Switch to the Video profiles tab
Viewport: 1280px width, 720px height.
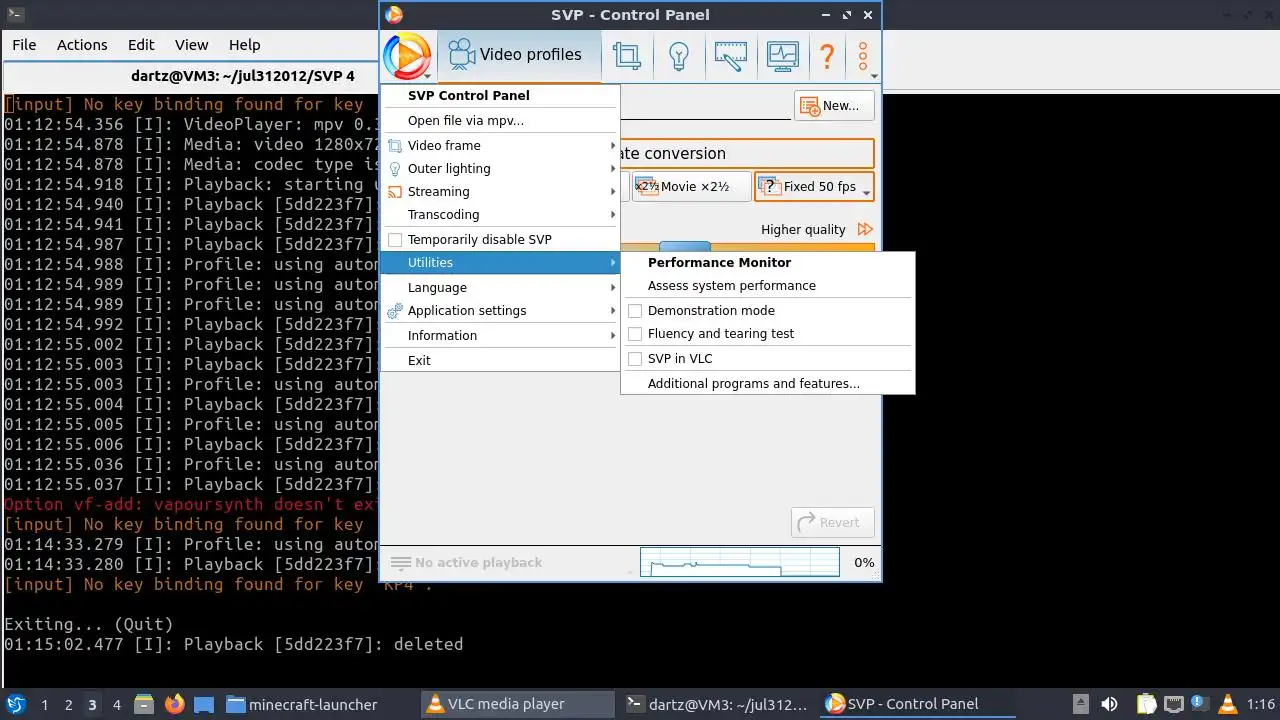(x=518, y=55)
